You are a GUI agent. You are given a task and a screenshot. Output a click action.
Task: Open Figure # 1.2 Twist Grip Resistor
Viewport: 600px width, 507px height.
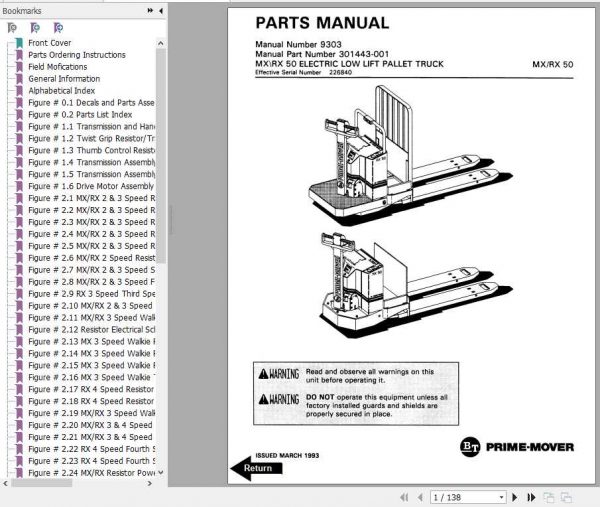click(91, 138)
